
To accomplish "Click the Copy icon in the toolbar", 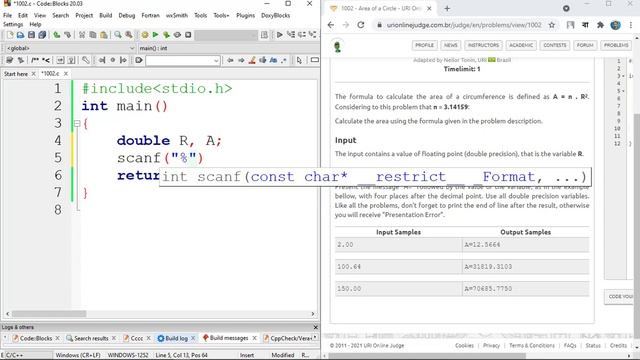I will 93,35.
